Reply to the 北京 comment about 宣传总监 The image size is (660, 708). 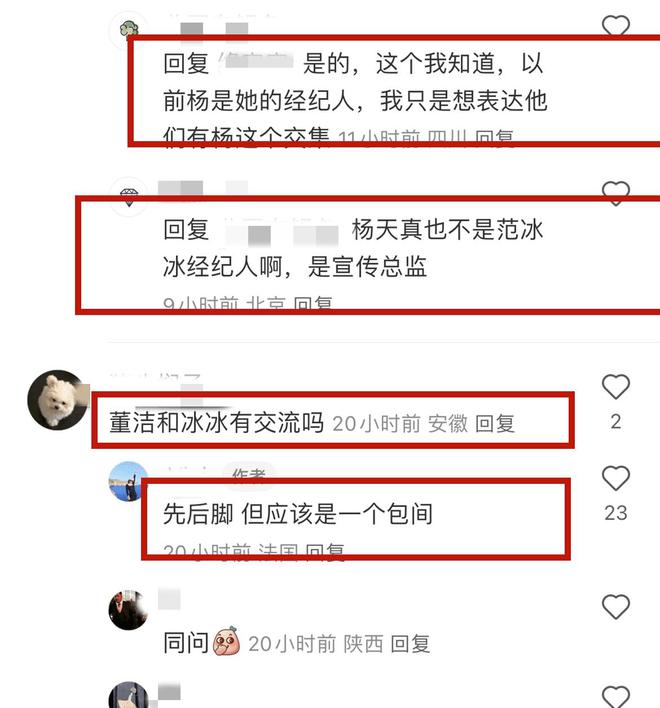point(313,303)
